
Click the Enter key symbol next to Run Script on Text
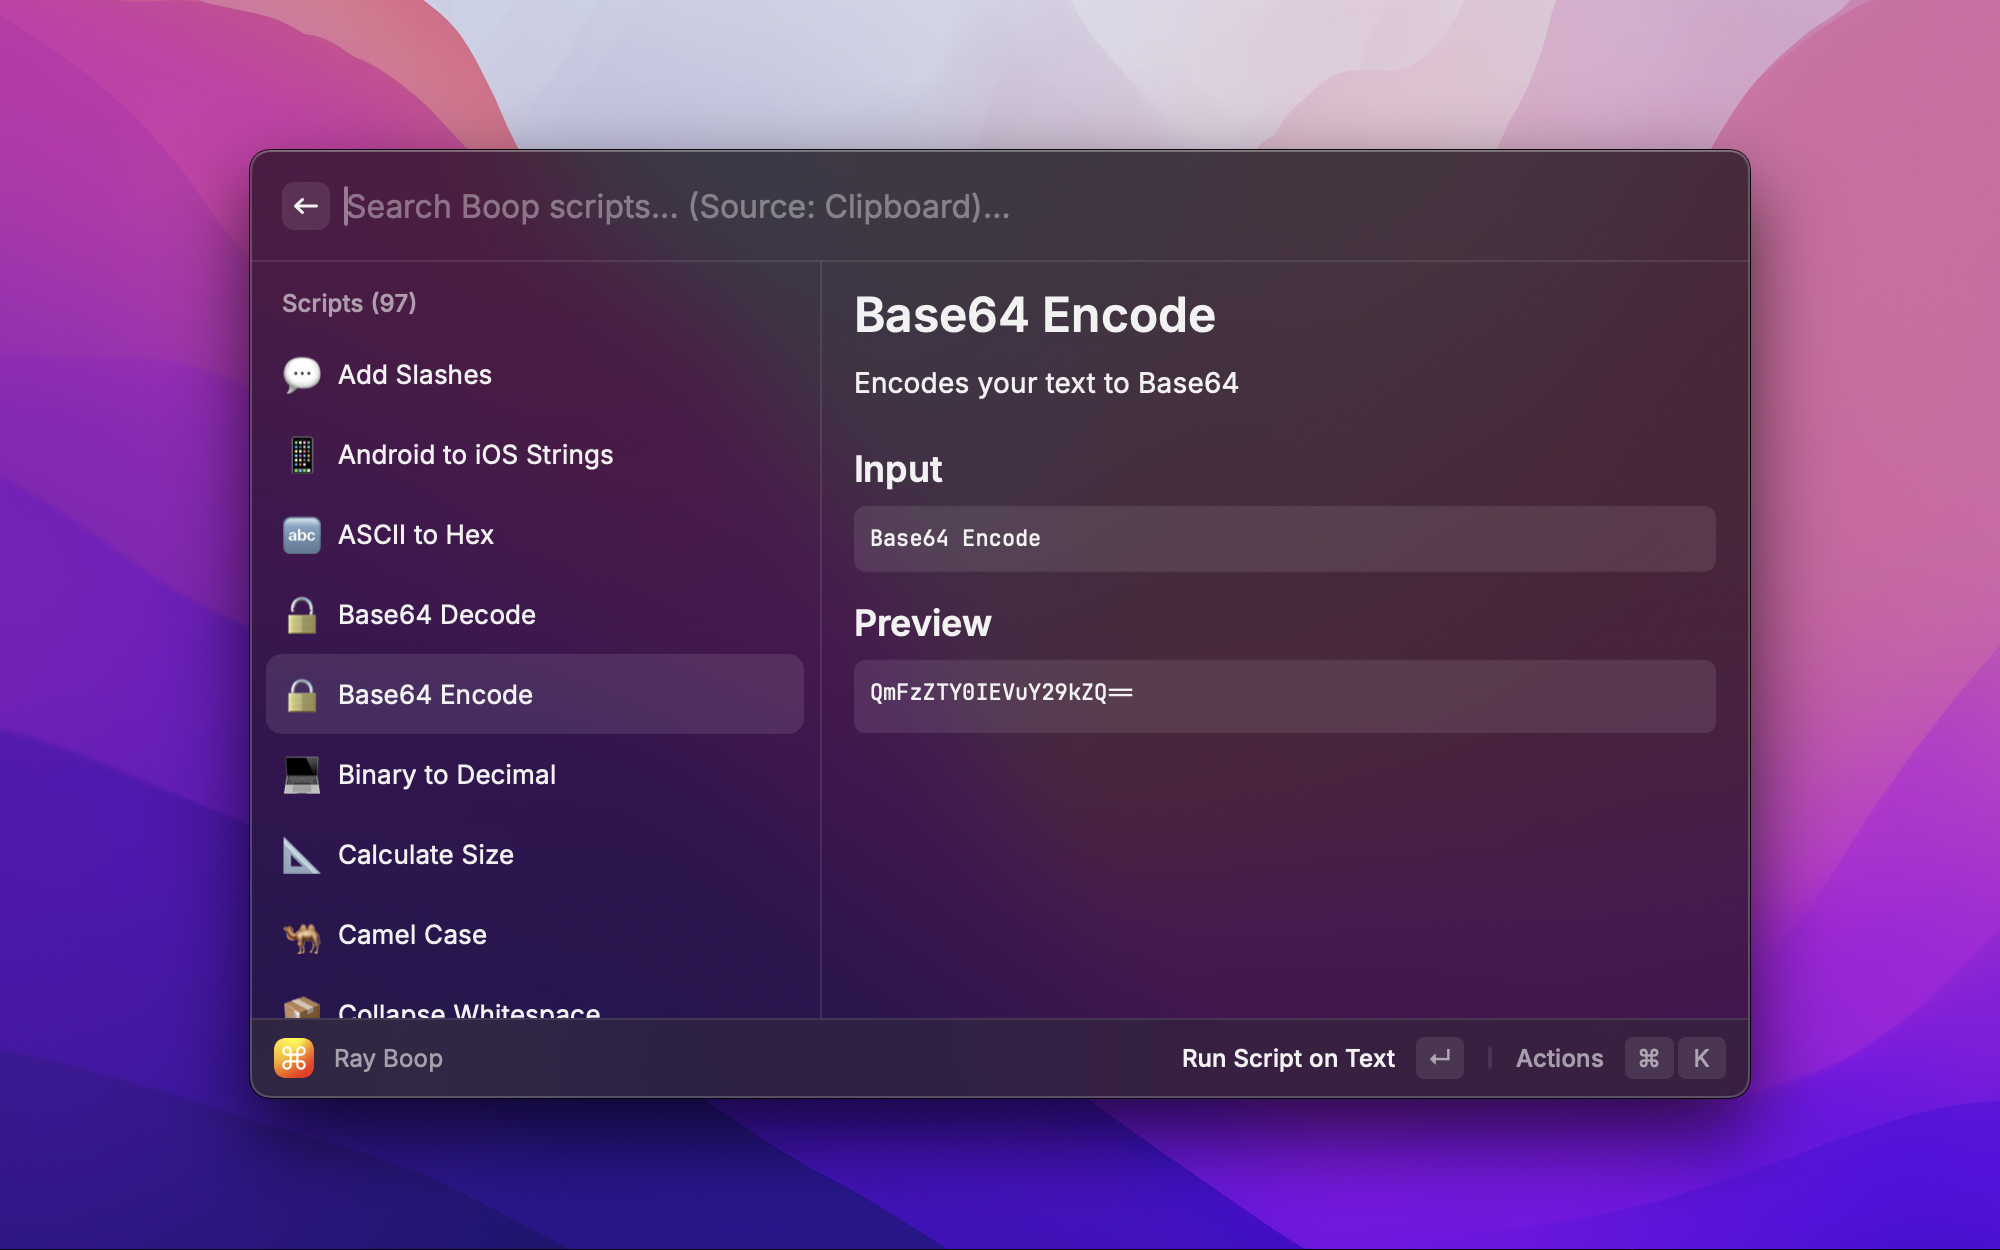point(1439,1057)
